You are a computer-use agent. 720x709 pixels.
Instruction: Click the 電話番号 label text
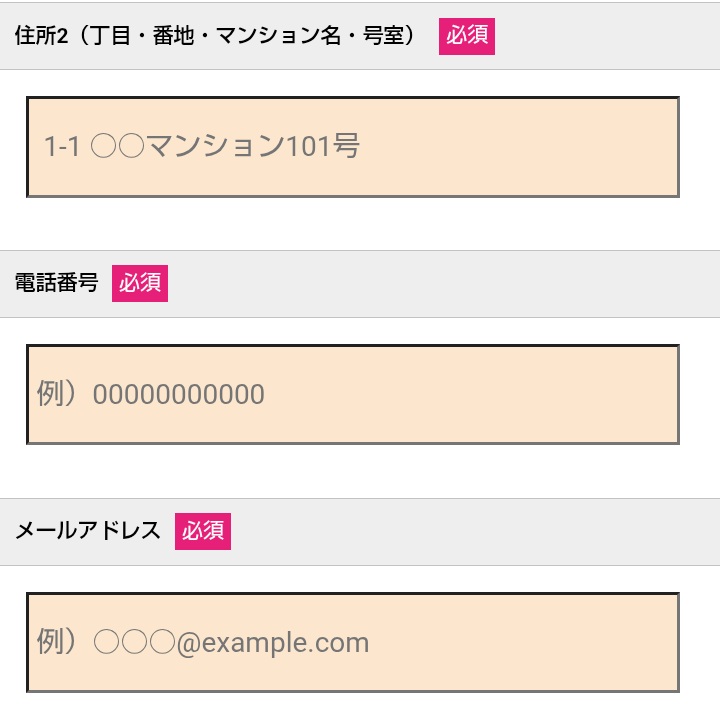(x=57, y=284)
